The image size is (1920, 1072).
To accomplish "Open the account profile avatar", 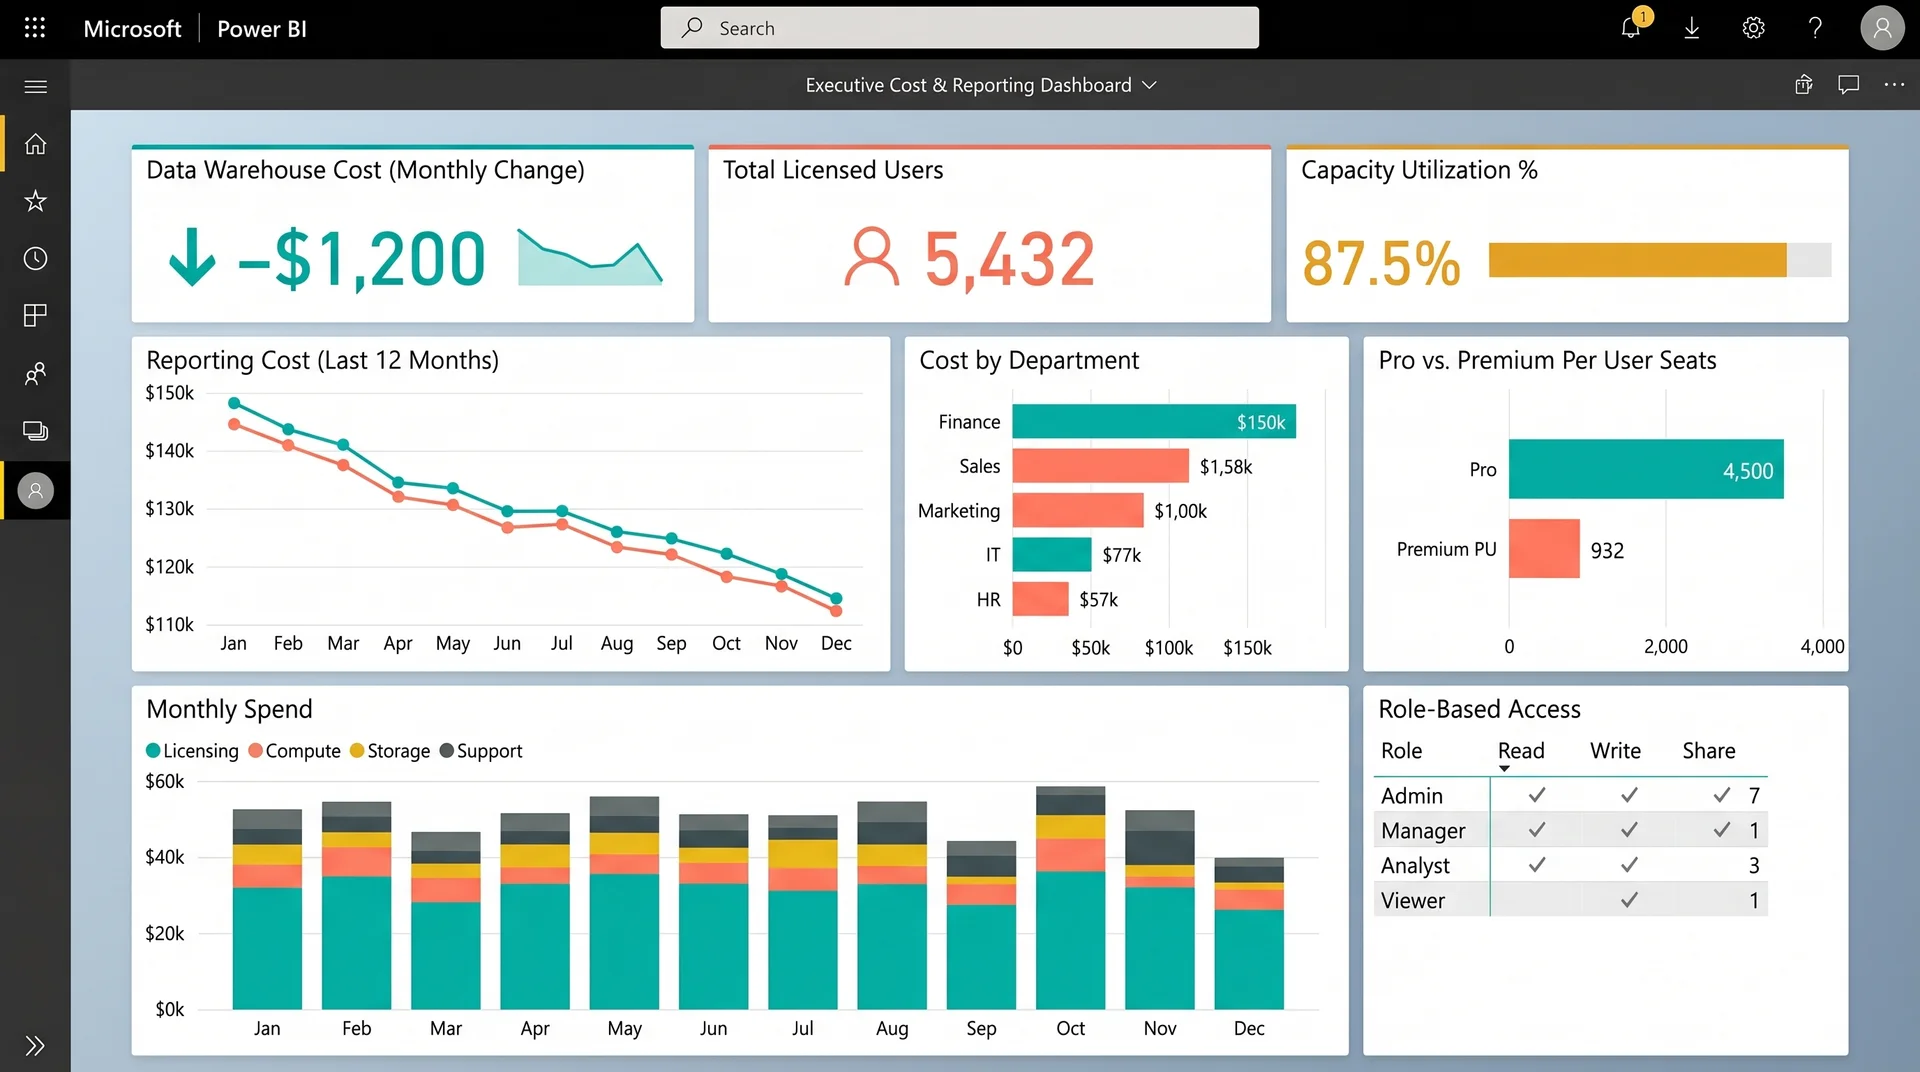I will pos(1882,28).
